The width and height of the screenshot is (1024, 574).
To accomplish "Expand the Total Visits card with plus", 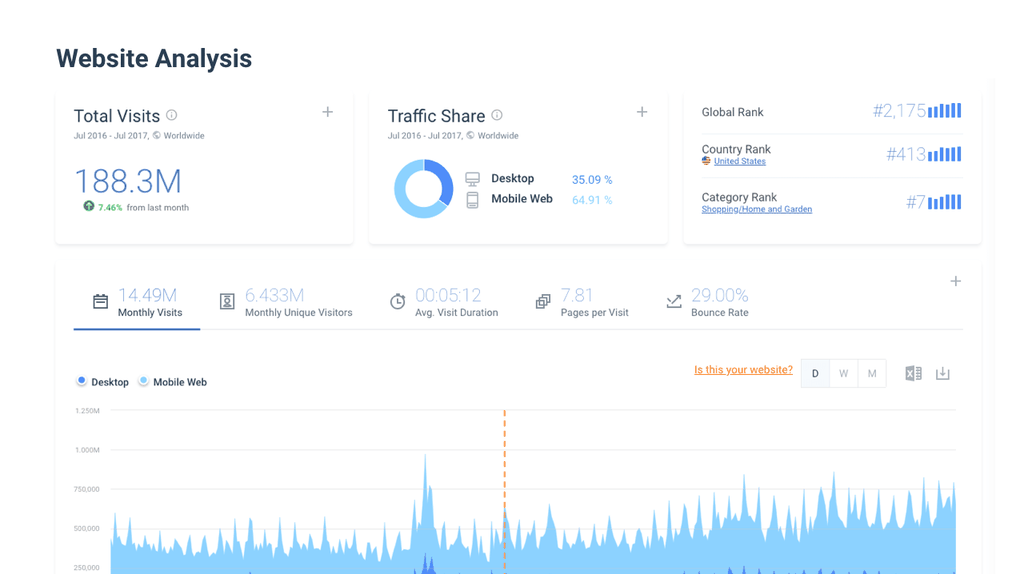I will (327, 112).
